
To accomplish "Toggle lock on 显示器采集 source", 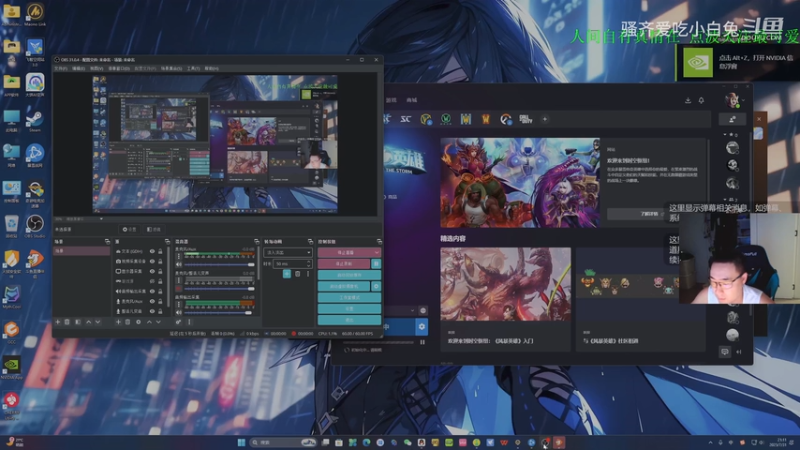I will pyautogui.click(x=160, y=271).
